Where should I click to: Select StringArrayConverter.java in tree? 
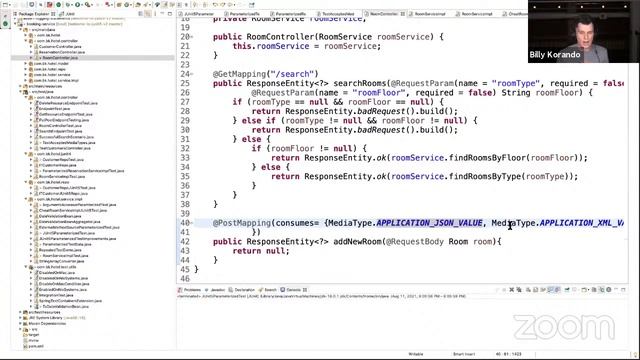61,261
